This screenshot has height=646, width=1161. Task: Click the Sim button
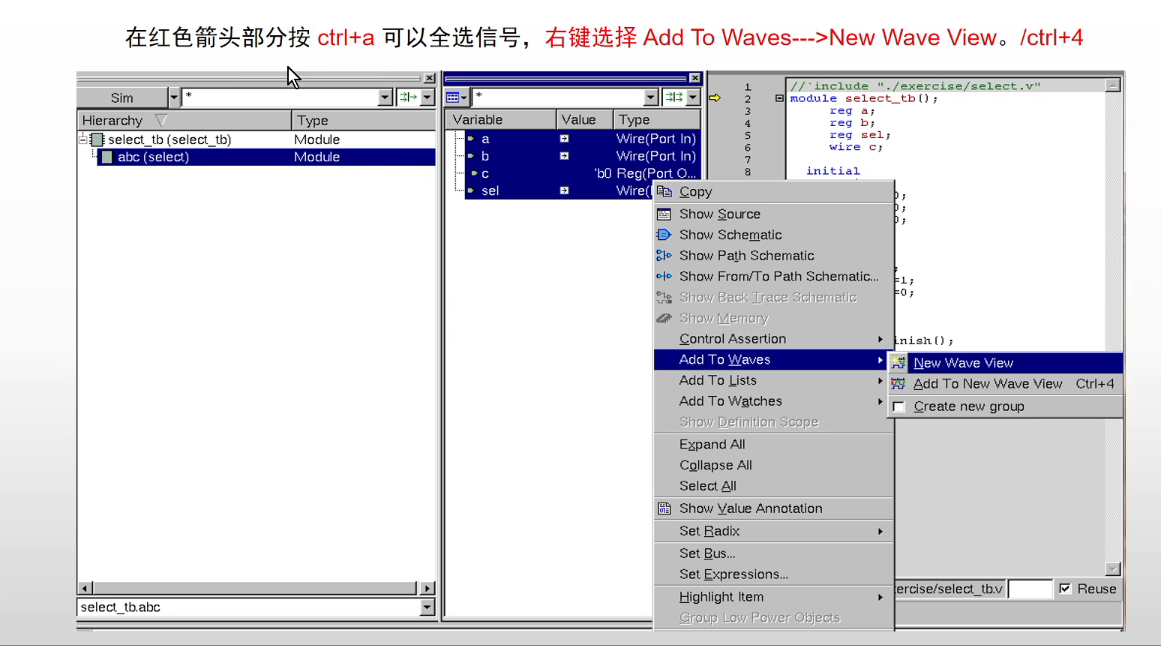point(122,97)
